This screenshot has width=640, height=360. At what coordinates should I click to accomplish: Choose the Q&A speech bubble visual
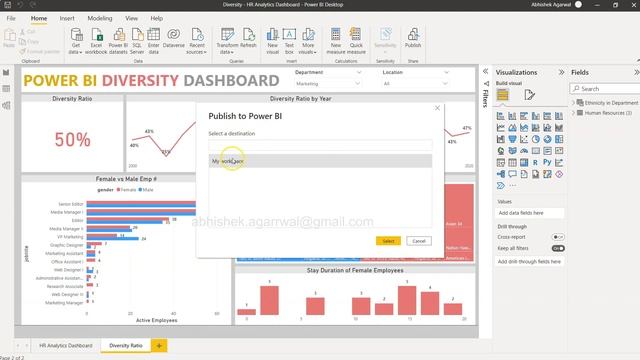(x=512, y=174)
